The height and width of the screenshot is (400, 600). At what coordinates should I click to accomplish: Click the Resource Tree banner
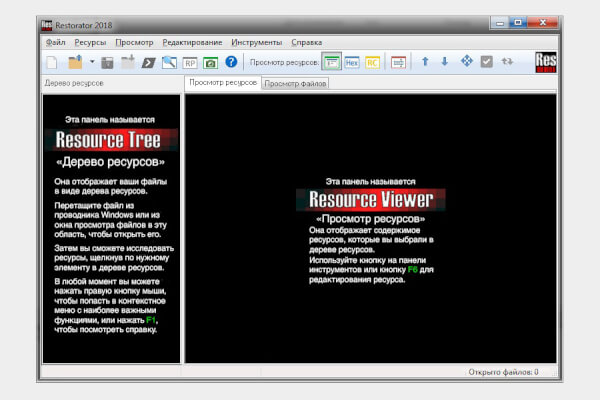[111, 140]
